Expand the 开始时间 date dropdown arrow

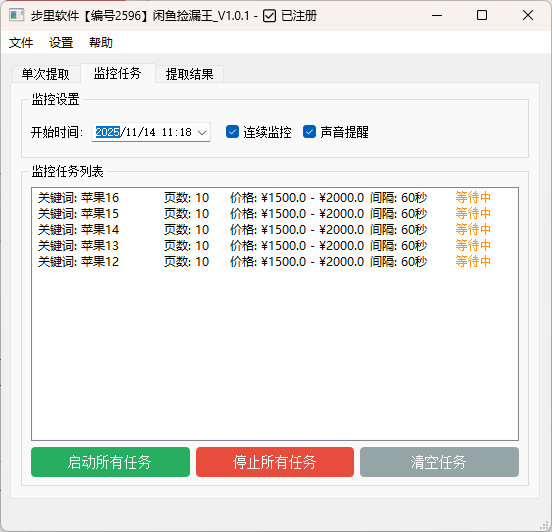point(202,133)
